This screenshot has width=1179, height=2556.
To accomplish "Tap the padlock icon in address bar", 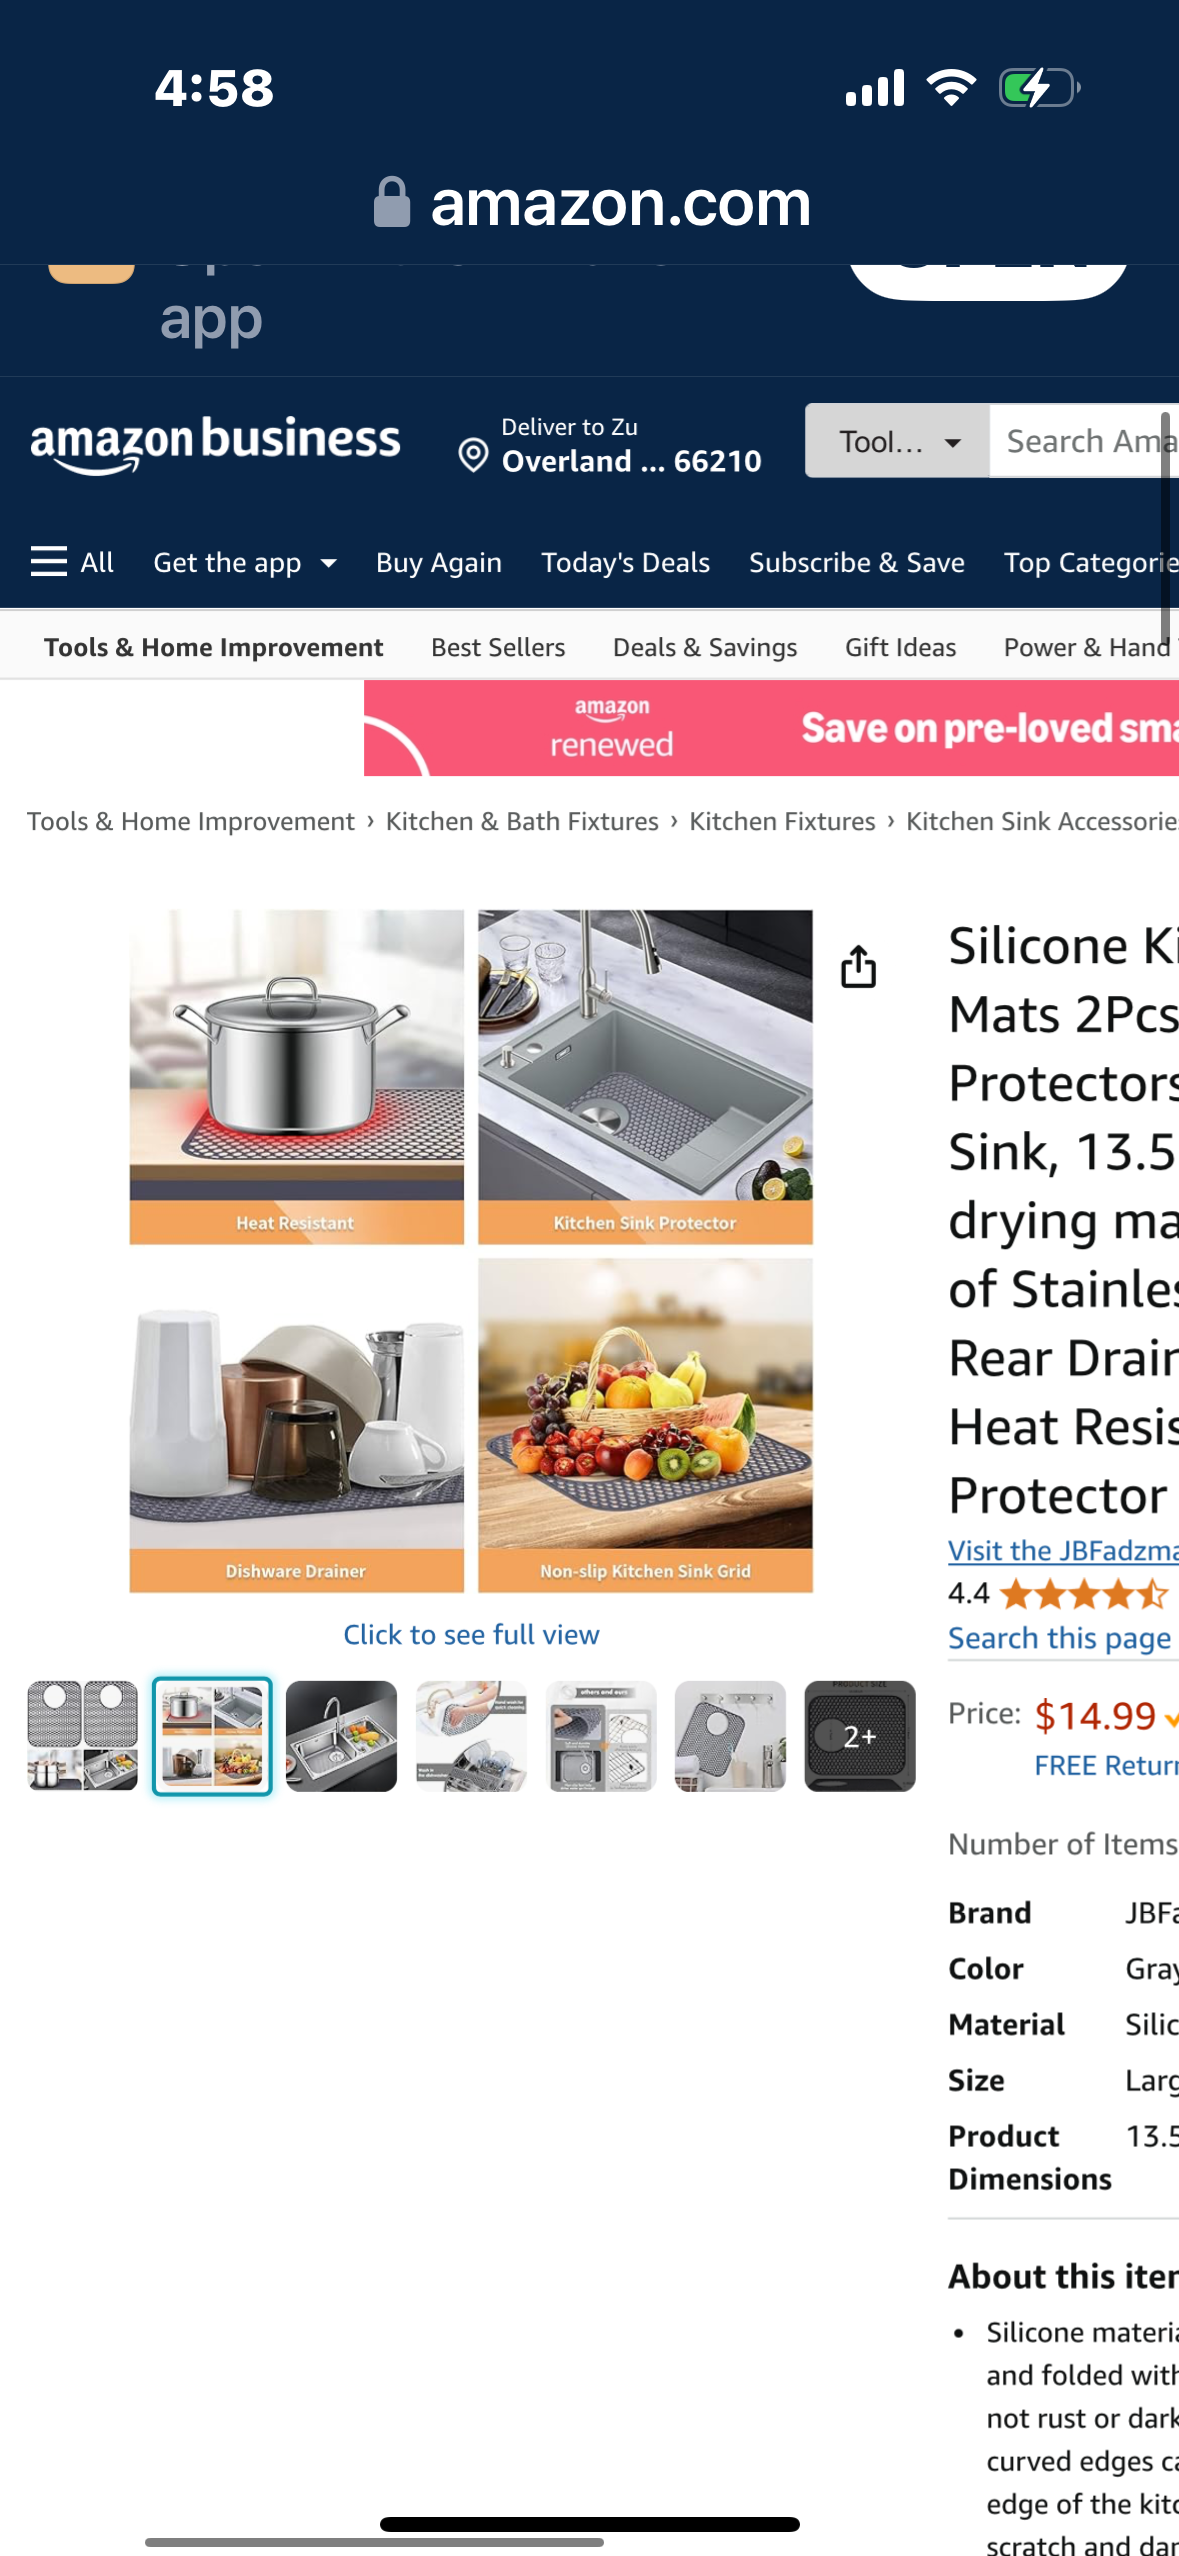I will [x=391, y=203].
